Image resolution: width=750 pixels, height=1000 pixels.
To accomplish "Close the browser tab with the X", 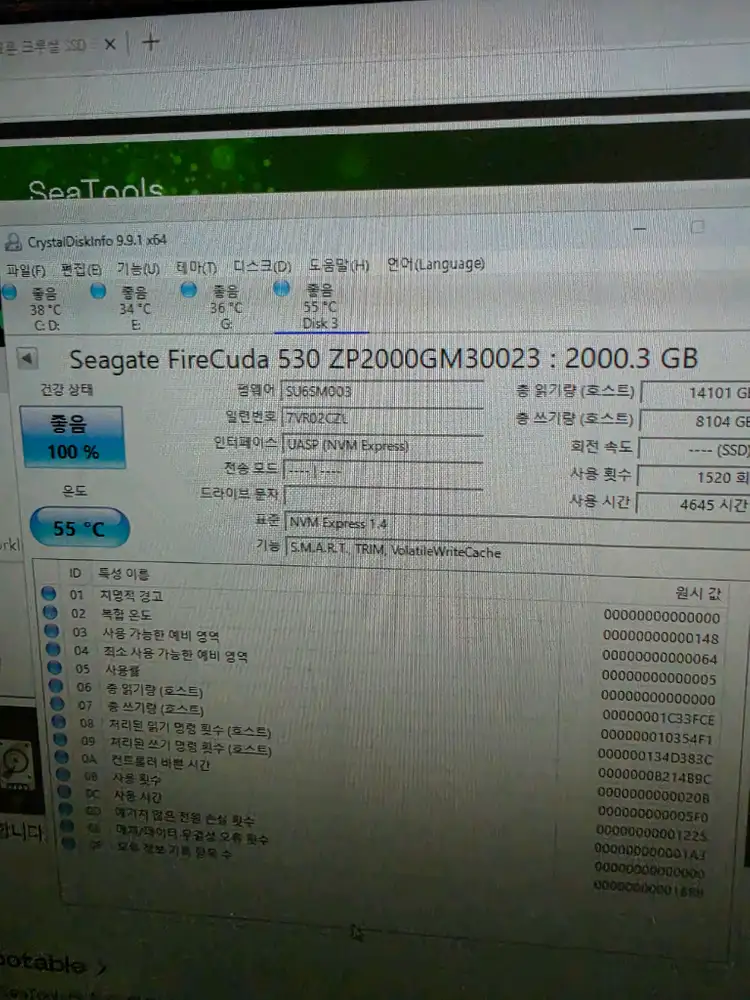I will click(x=110, y=44).
